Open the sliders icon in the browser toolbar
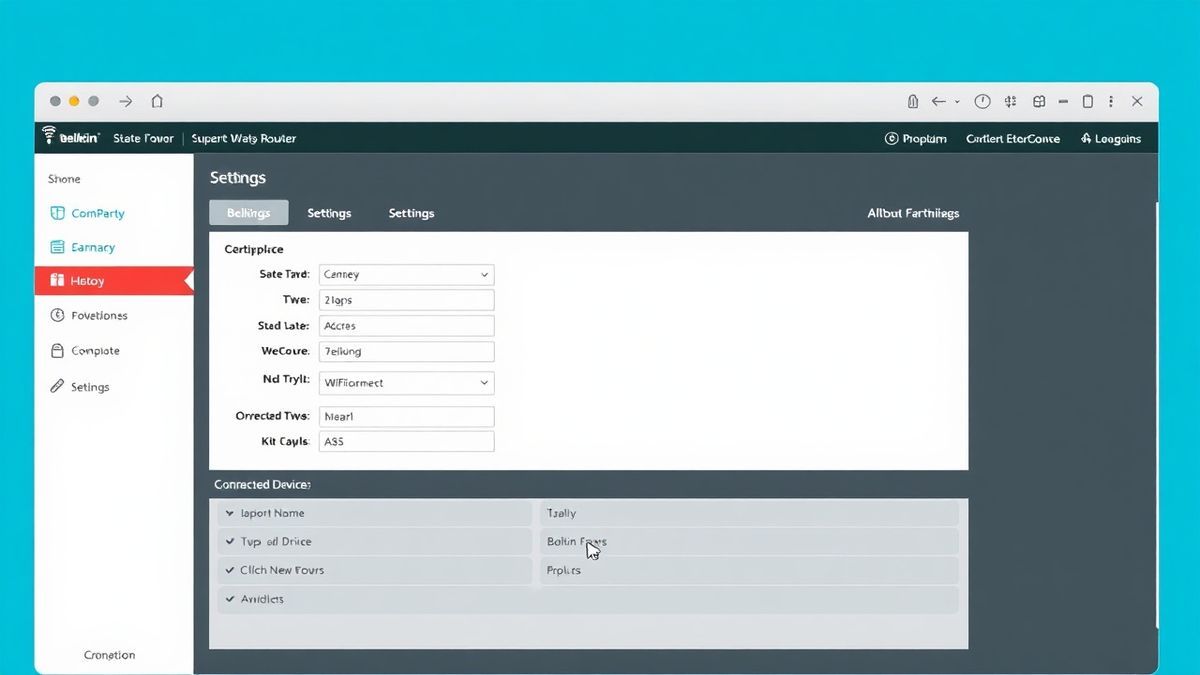1200x675 pixels. [x=1011, y=101]
